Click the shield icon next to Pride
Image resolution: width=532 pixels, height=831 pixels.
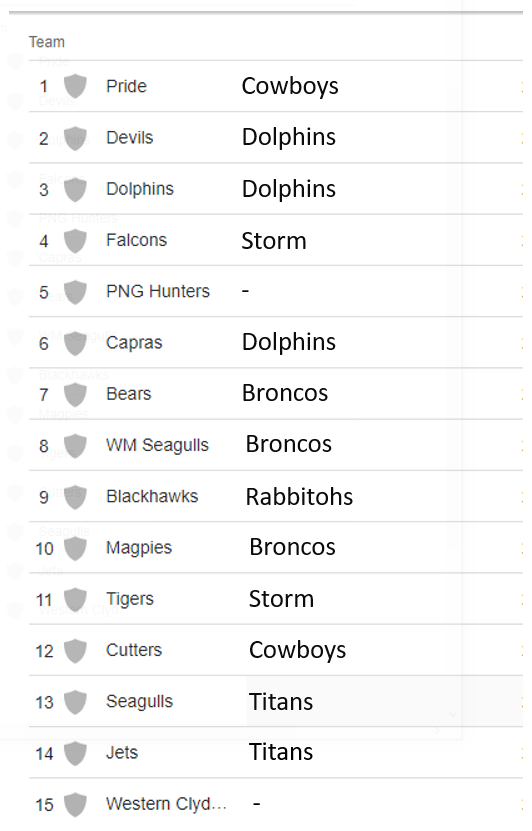point(75,86)
